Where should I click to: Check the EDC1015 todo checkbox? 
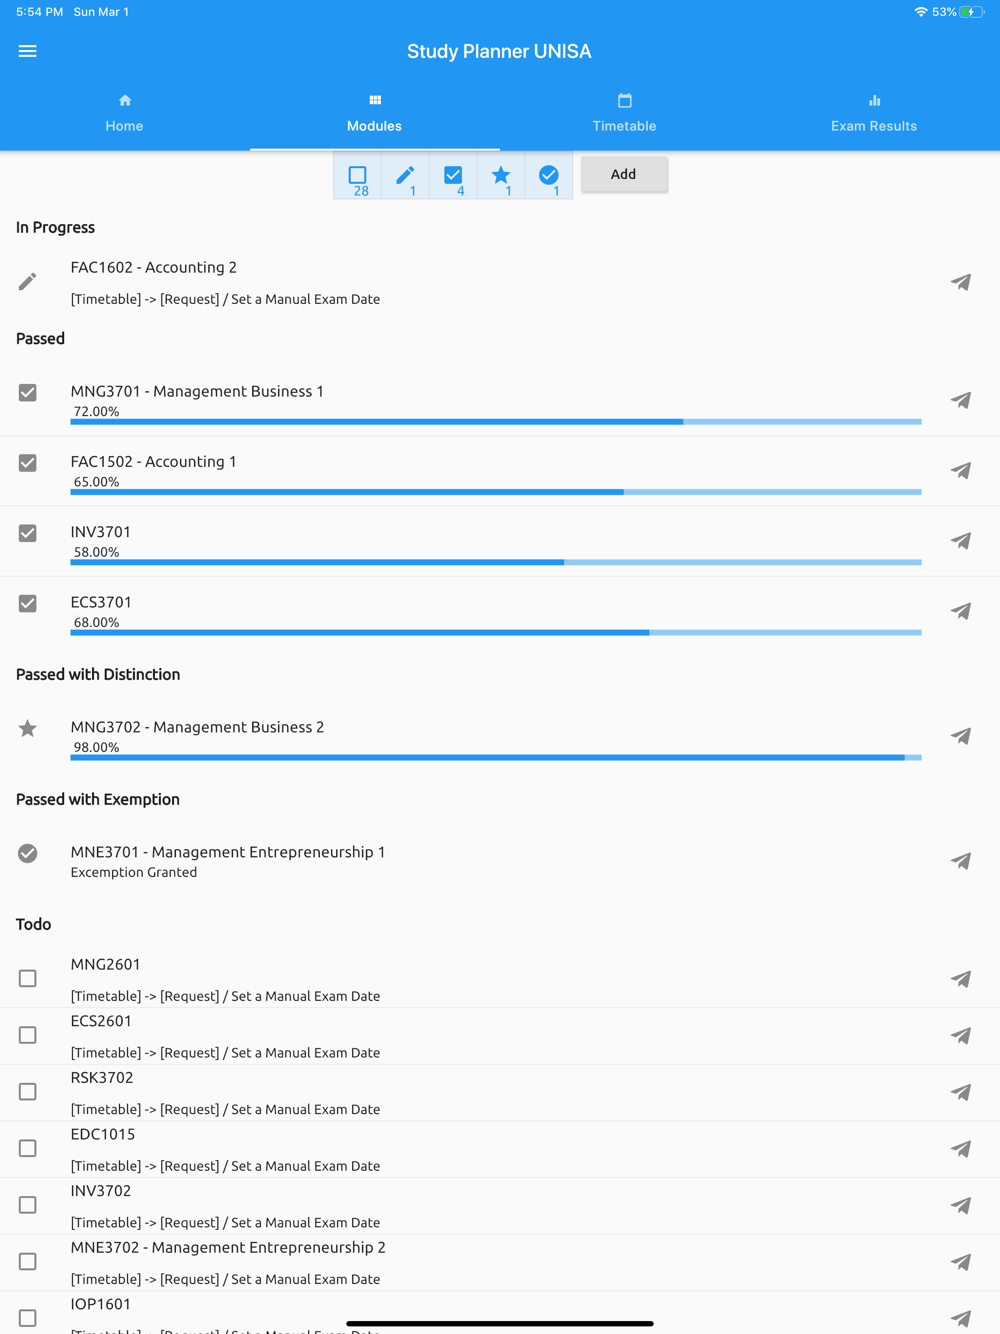28,1148
